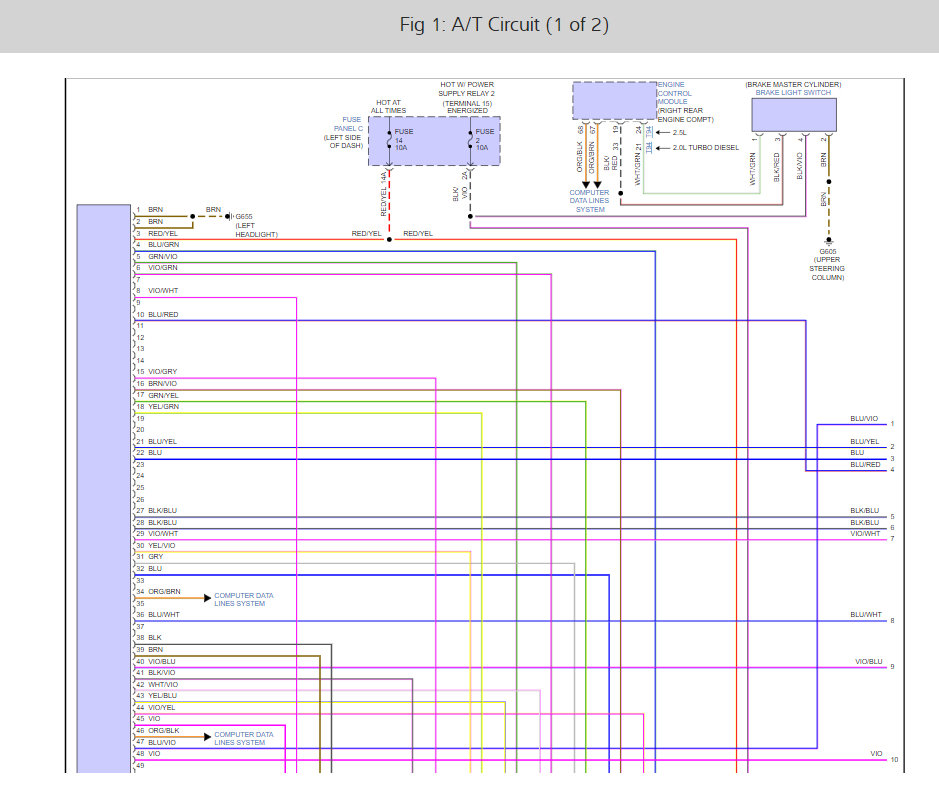Click pin 42 WHT/VIO label

click(163, 684)
